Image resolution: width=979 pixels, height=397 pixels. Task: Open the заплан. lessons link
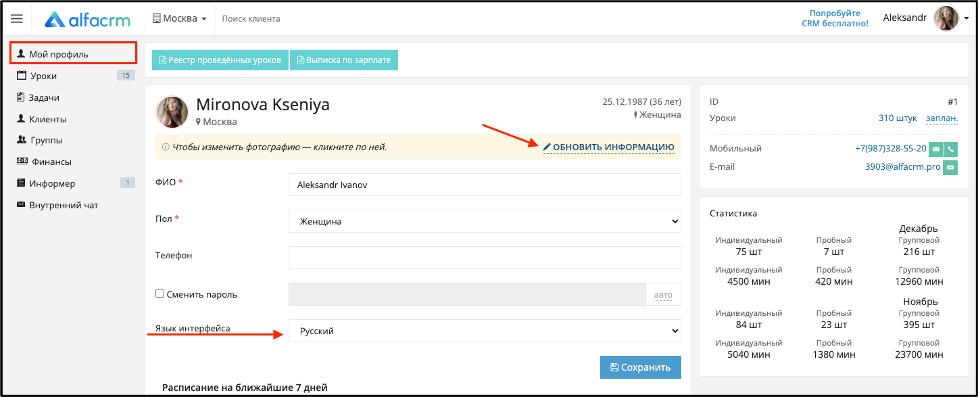click(942, 118)
